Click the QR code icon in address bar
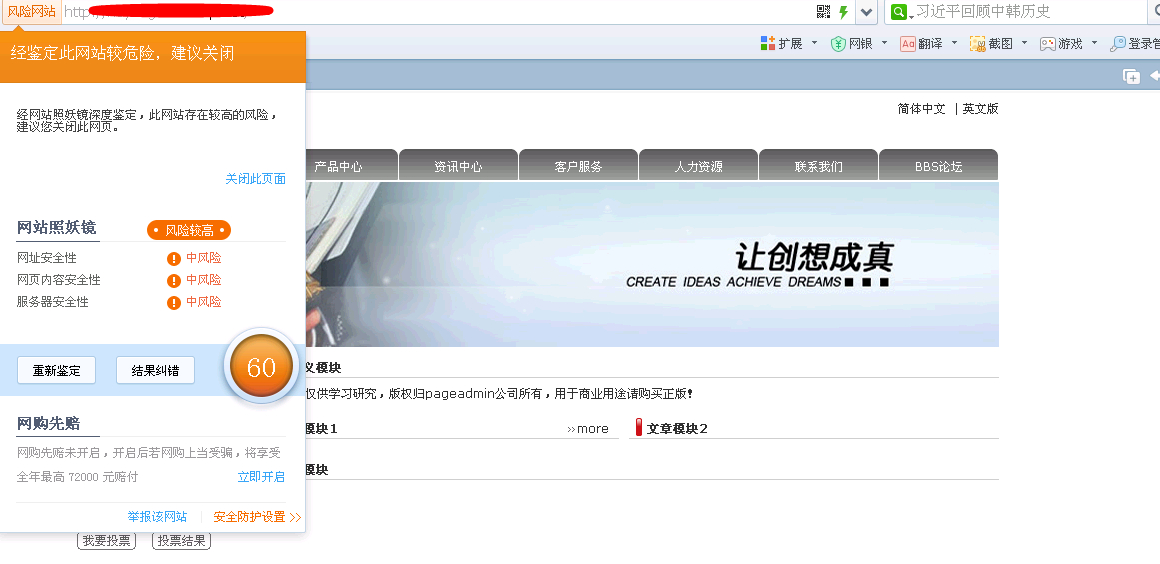This screenshot has height=564, width=1160. coord(824,12)
